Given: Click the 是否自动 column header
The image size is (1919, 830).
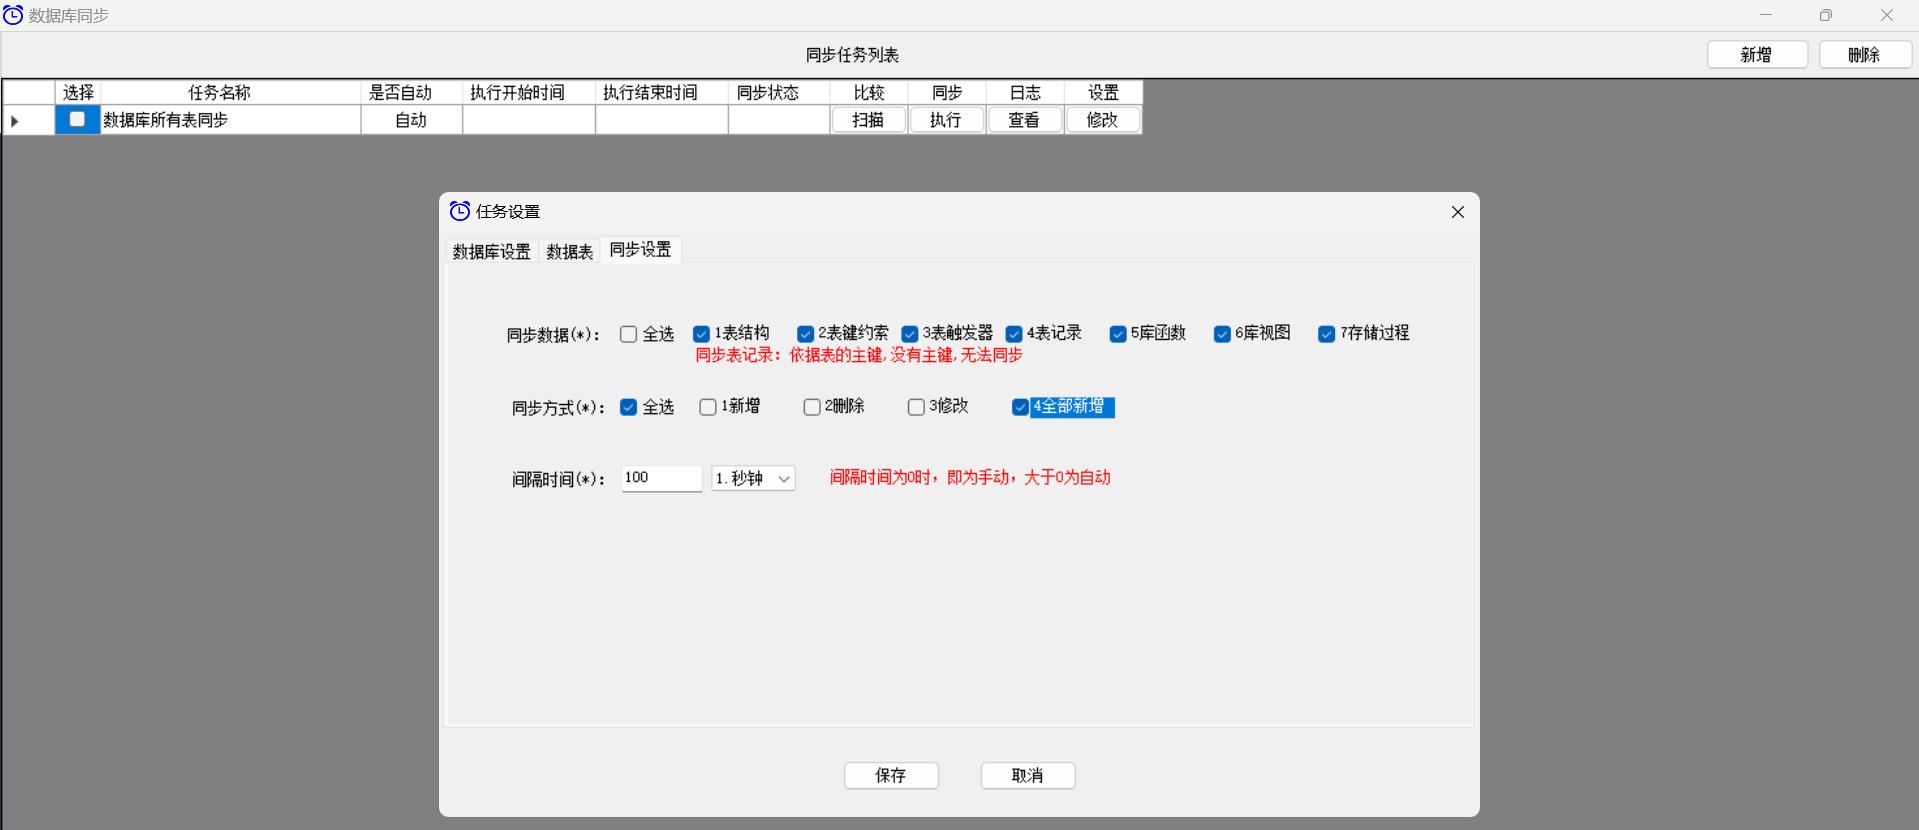Looking at the screenshot, I should click(411, 93).
